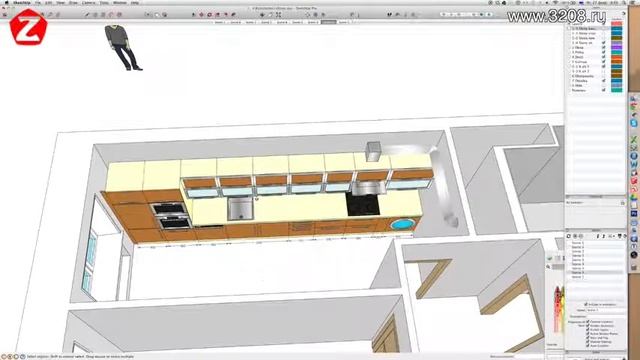Toggle Hidden Geometry property checkbox
Image resolution: width=640 pixels, height=360 pixels.
[588, 326]
